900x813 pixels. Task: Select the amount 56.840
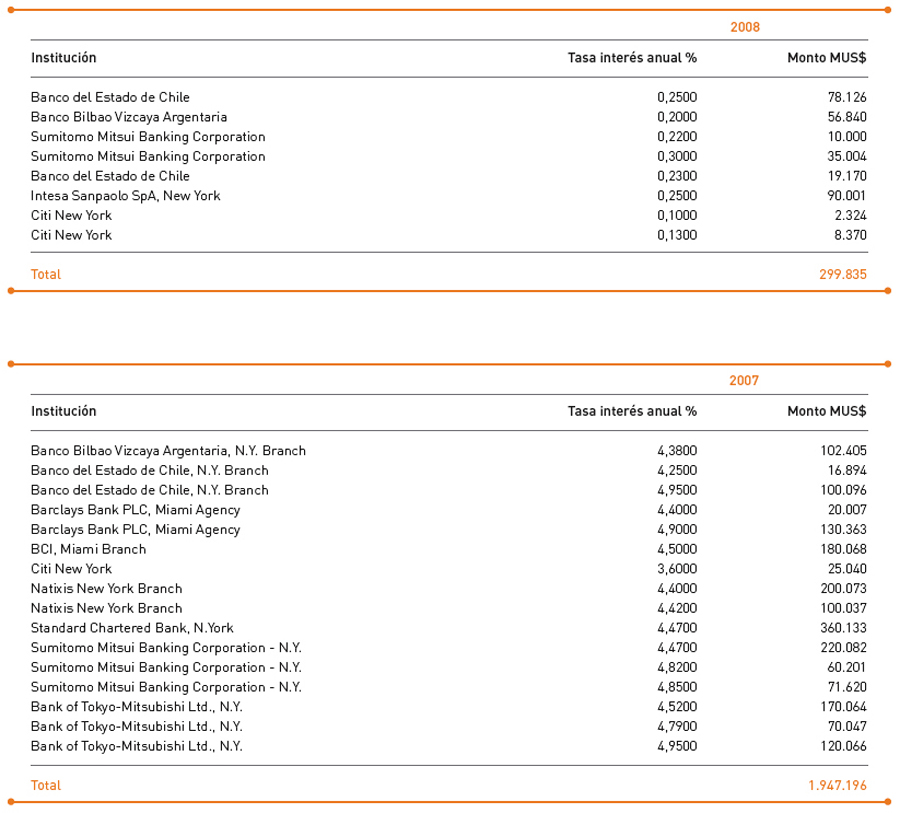coord(847,117)
